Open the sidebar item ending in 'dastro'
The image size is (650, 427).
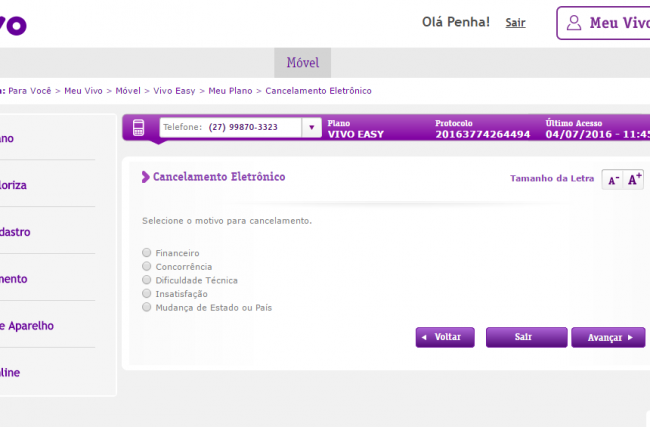(x=15, y=232)
